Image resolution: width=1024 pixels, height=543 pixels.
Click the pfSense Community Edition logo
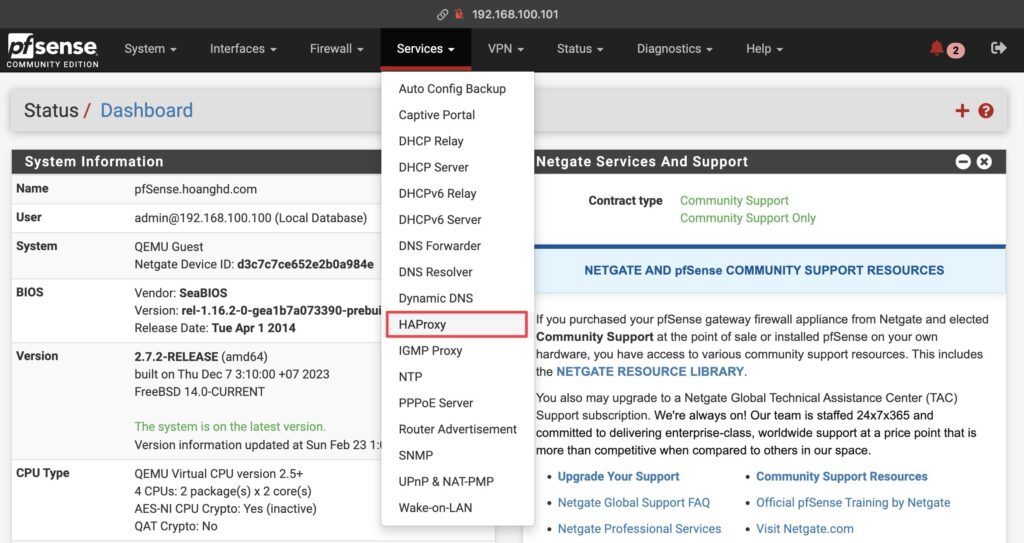[52, 51]
